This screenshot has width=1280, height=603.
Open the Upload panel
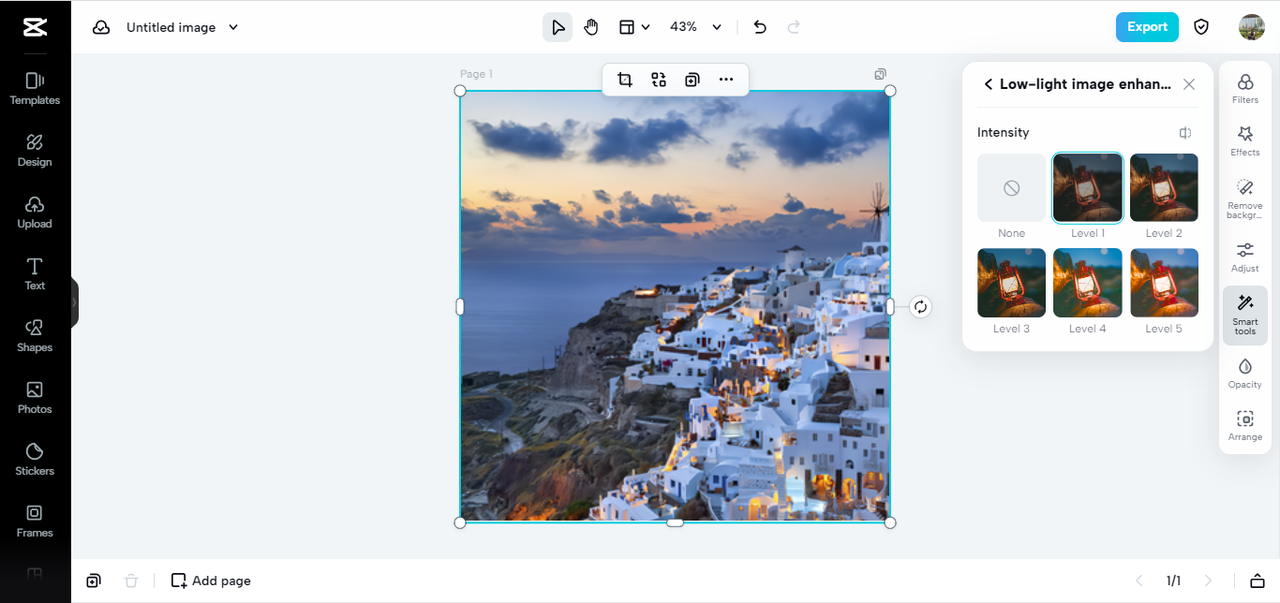[x=35, y=212]
